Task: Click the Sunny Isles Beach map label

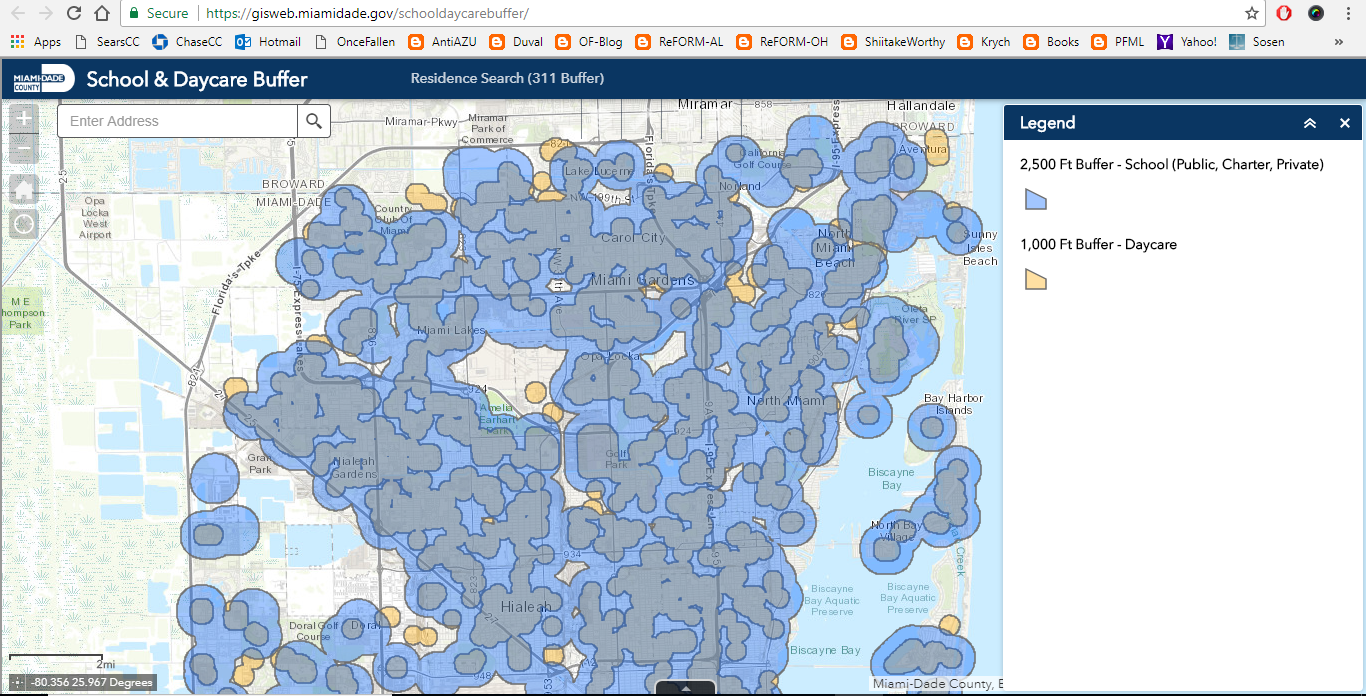Action: click(980, 248)
